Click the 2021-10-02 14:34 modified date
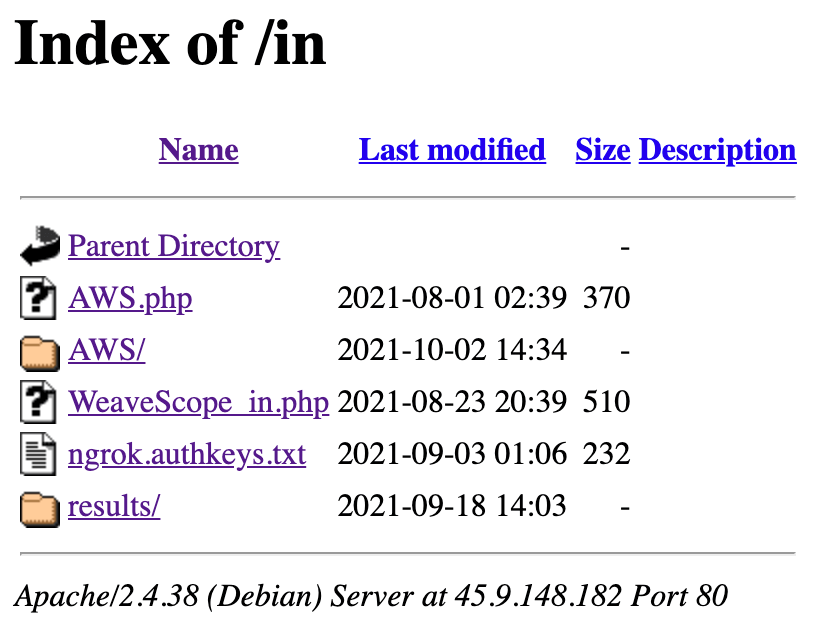Screen dimensions: 823x629 [x=452, y=350]
